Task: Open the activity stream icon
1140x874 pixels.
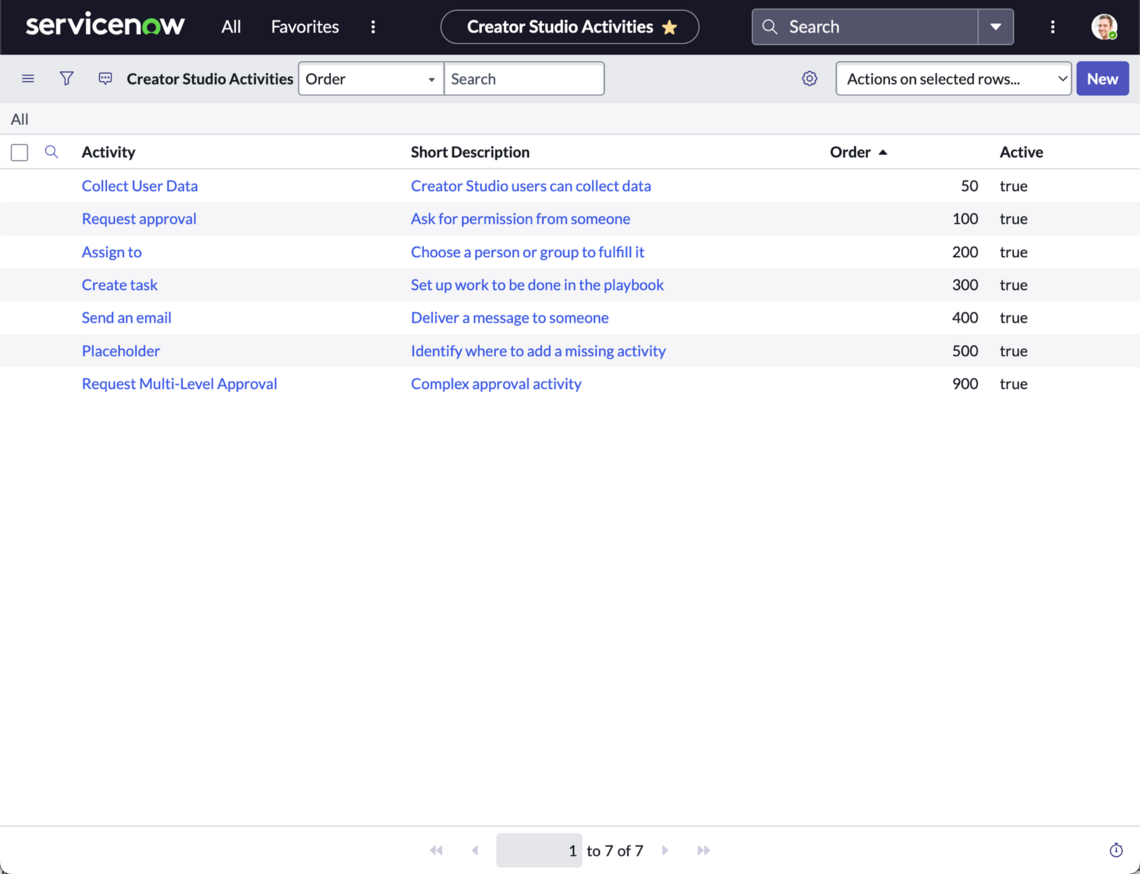Action: (x=105, y=79)
